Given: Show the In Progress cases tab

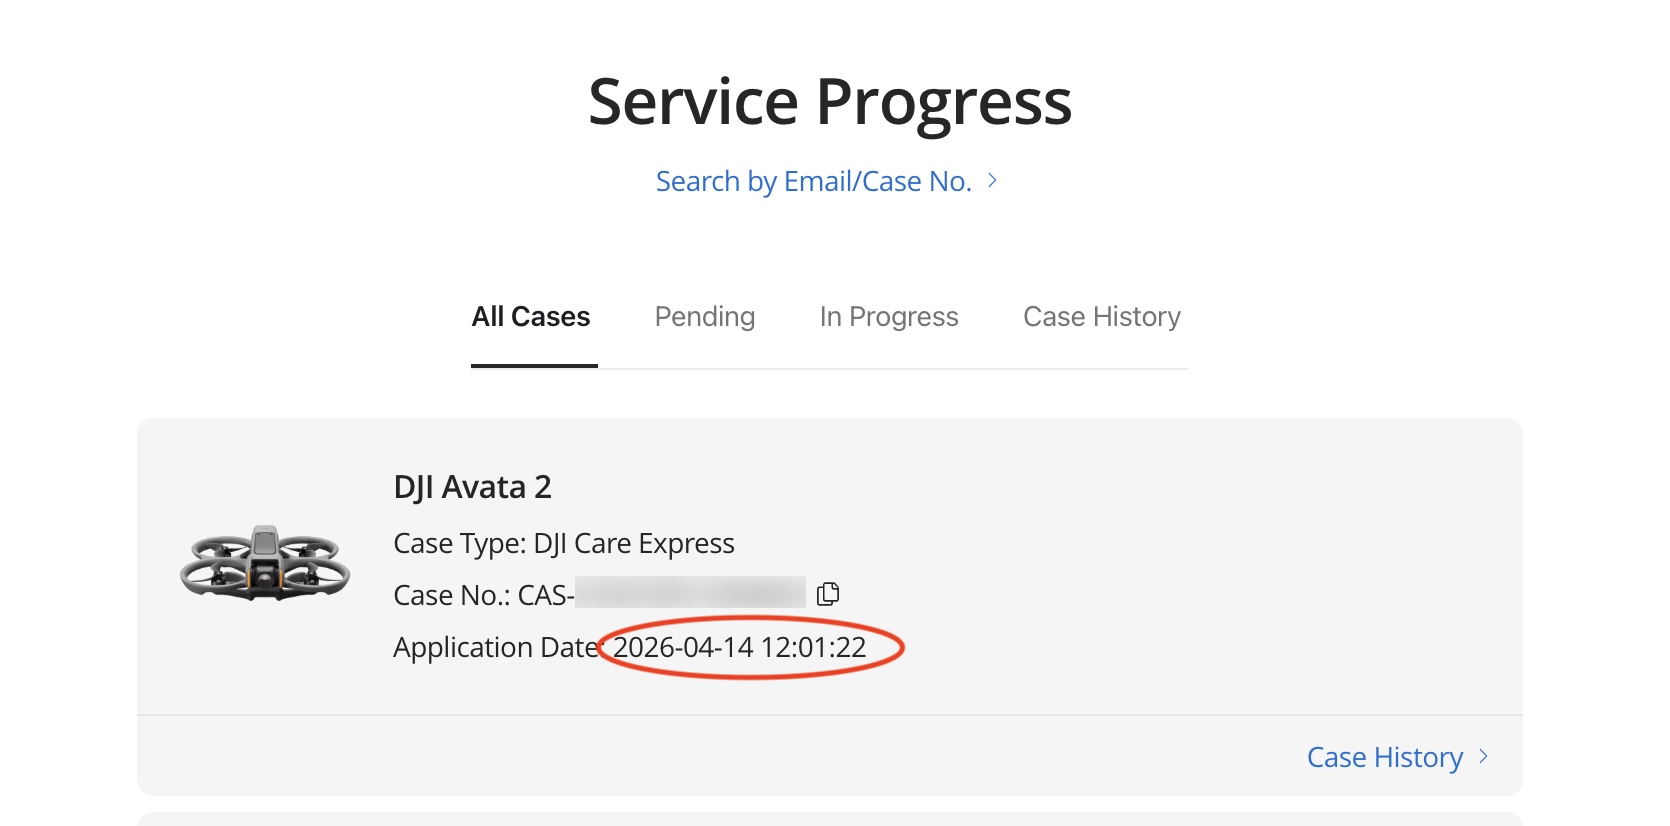Looking at the screenshot, I should tap(889, 317).
